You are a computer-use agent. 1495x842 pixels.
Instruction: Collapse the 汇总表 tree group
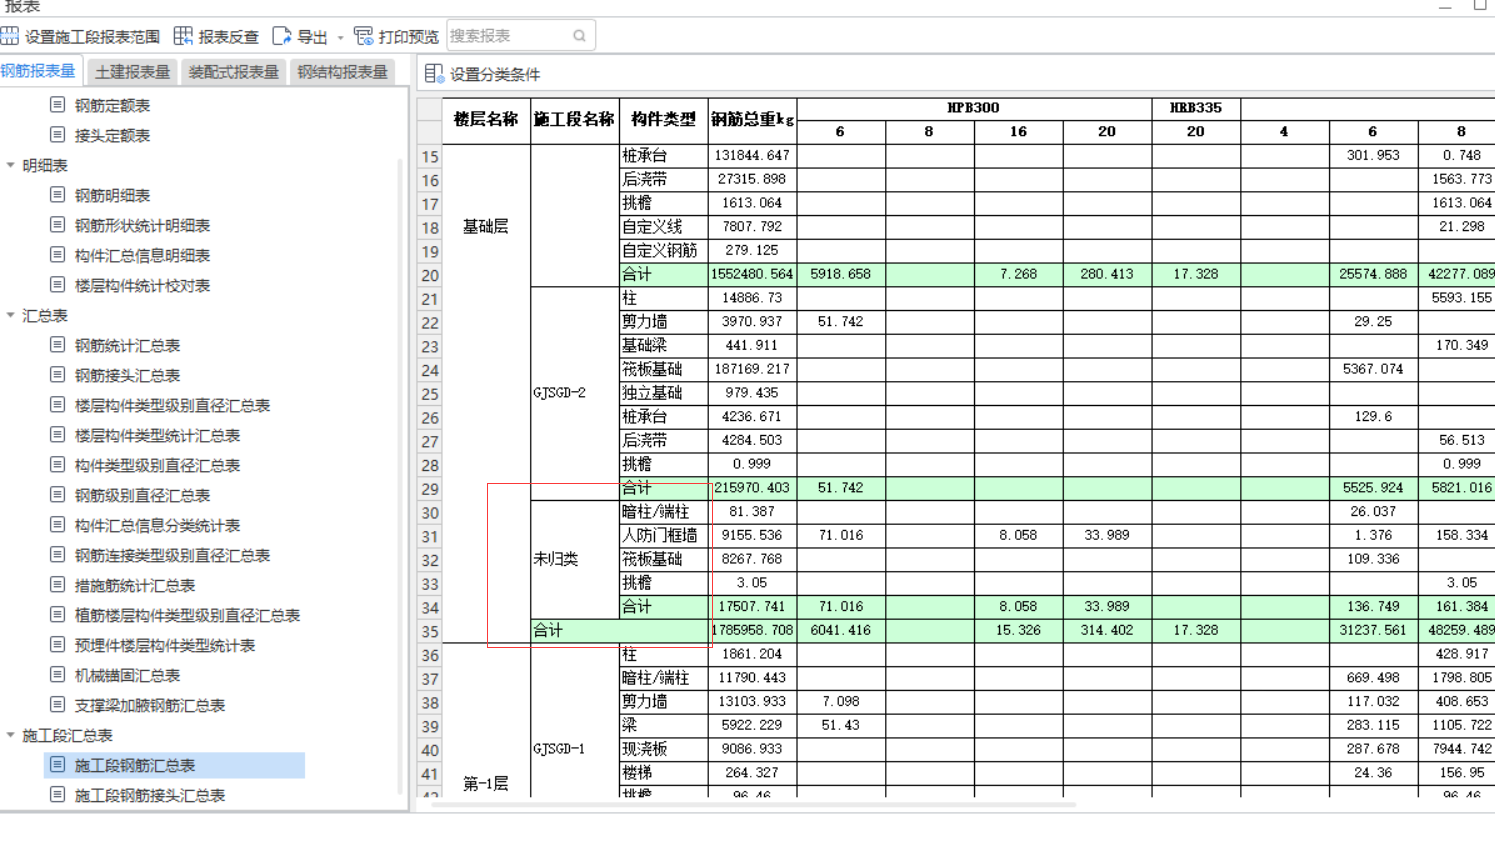point(11,315)
